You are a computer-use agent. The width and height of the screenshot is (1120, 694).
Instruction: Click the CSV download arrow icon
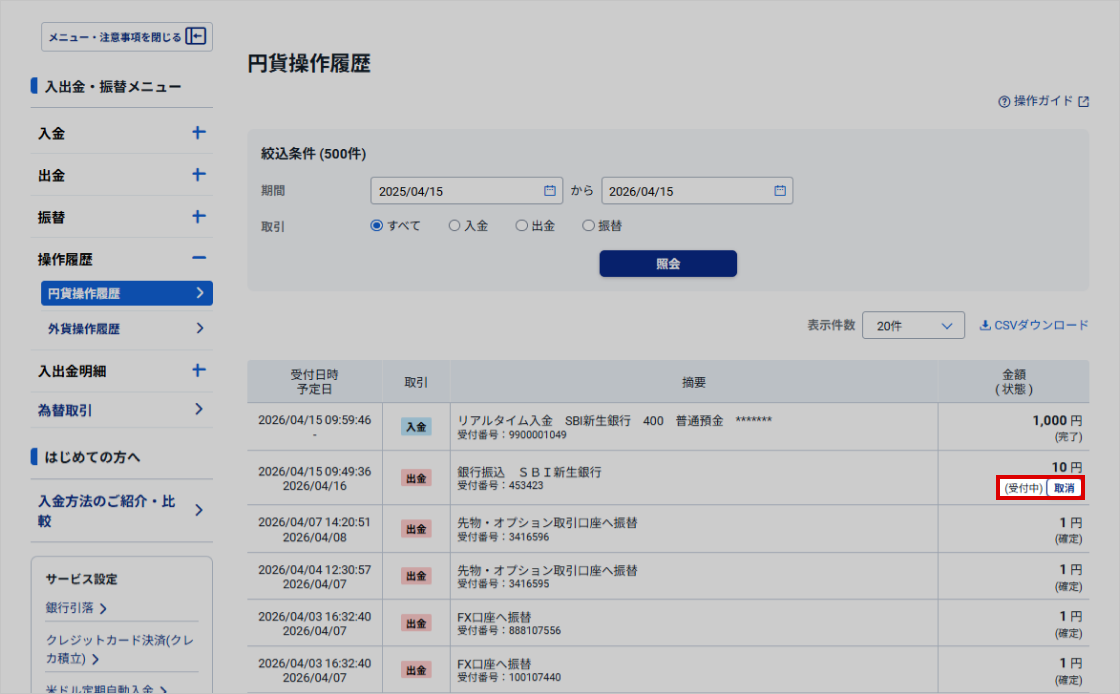pyautogui.click(x=985, y=325)
